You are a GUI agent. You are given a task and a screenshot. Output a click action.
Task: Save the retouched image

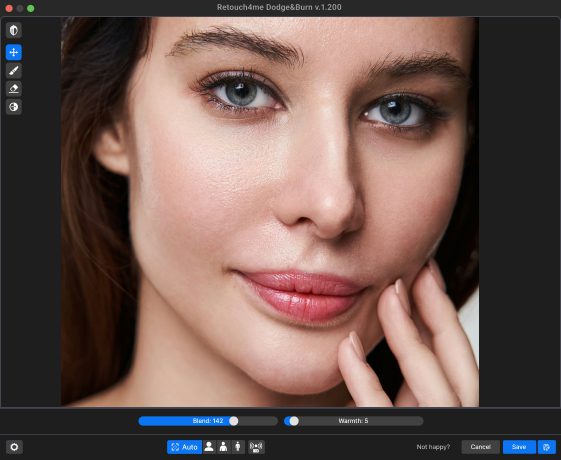pyautogui.click(x=519, y=447)
